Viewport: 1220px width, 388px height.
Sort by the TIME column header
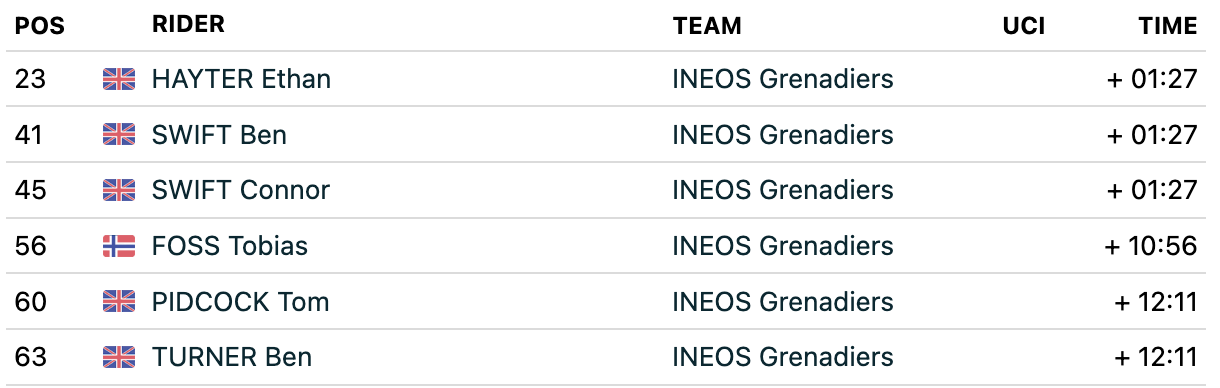click(1168, 26)
